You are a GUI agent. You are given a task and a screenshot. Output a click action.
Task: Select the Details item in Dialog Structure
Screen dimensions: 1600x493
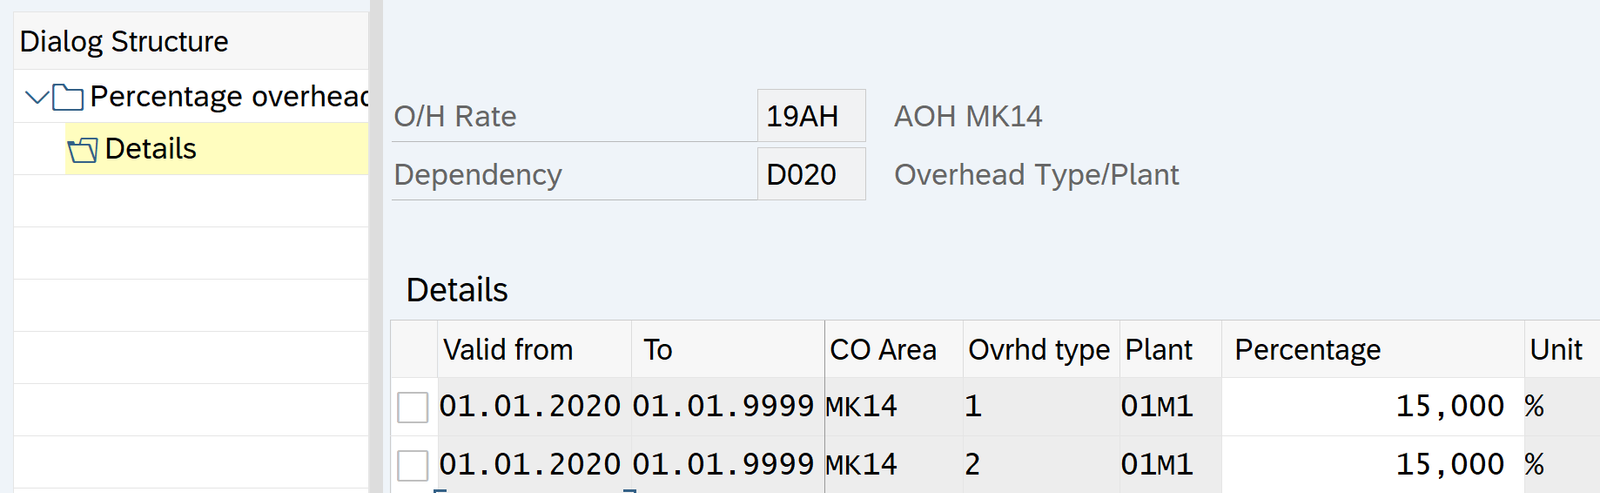tap(150, 149)
